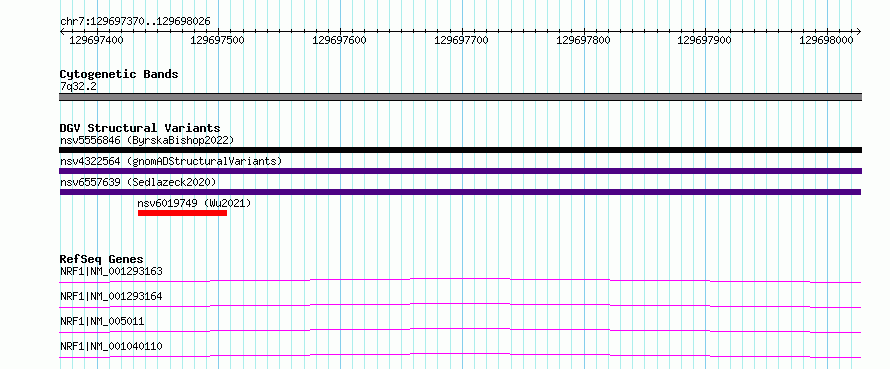Click the nsv6019749 (Wu2021) label
This screenshot has width=890, height=369.
tap(194, 203)
